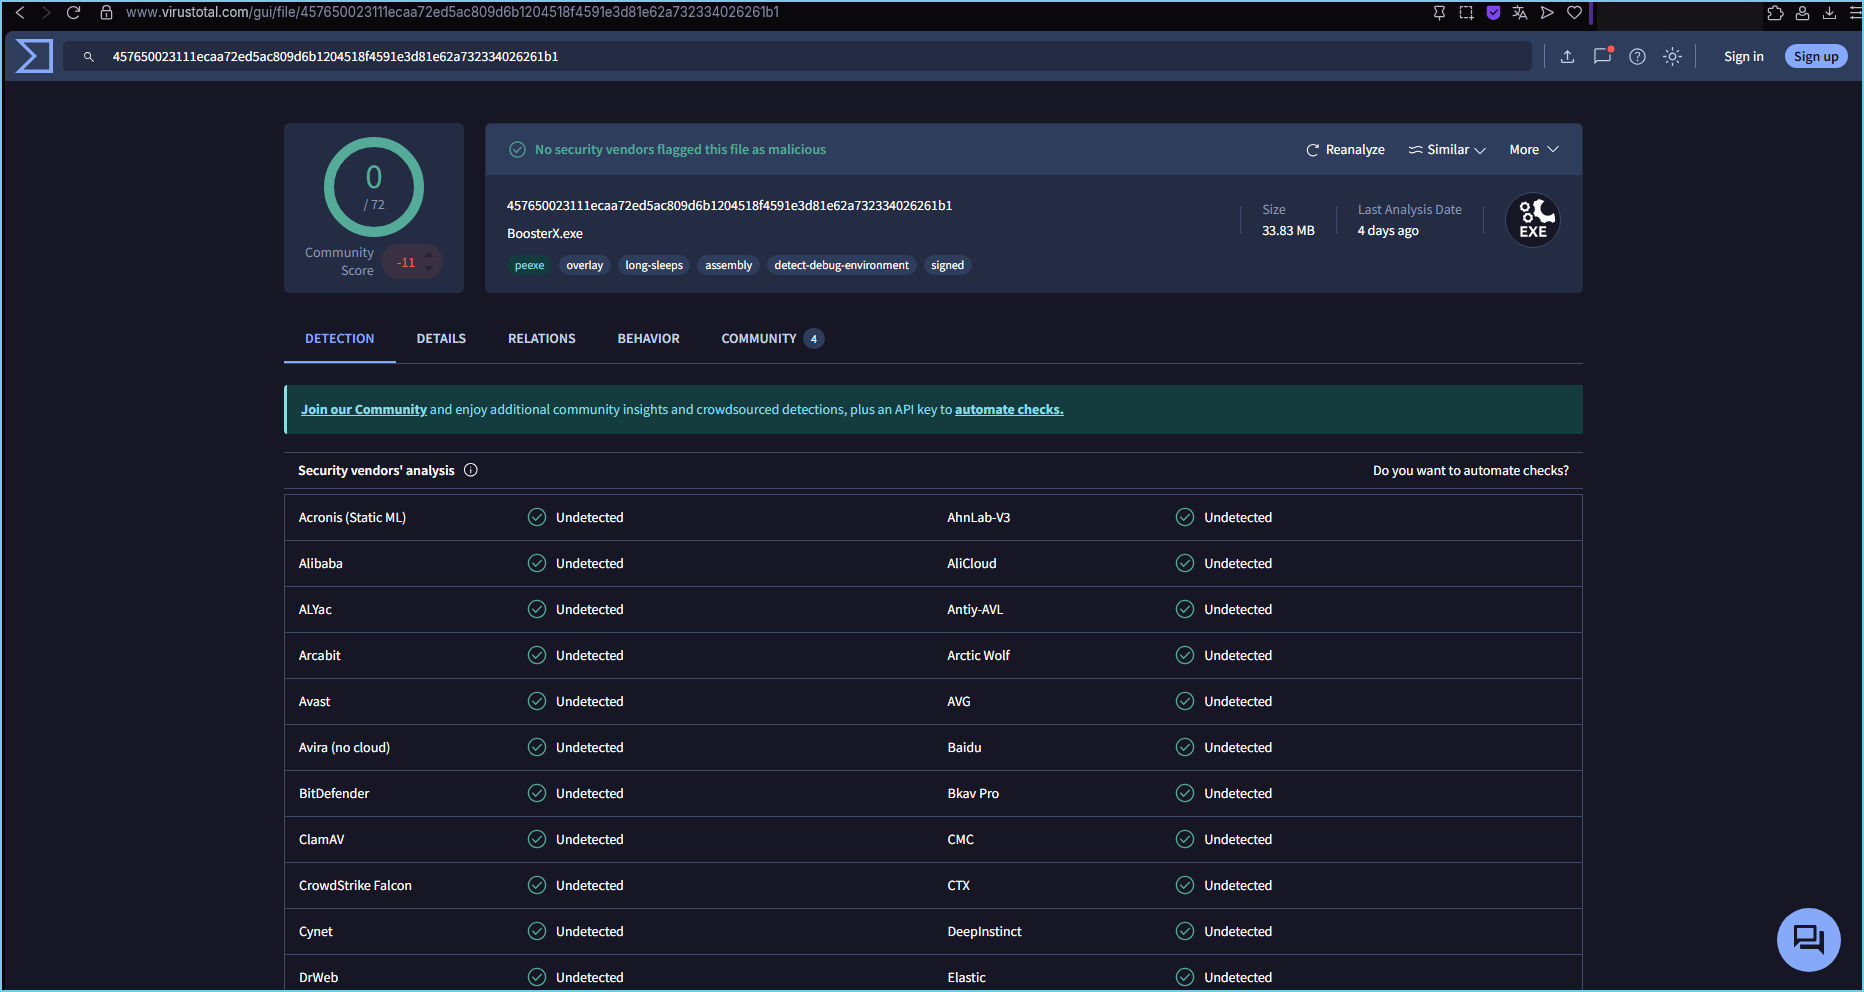Click the peexe tag
The height and width of the screenshot is (992, 1864).
pyautogui.click(x=529, y=266)
